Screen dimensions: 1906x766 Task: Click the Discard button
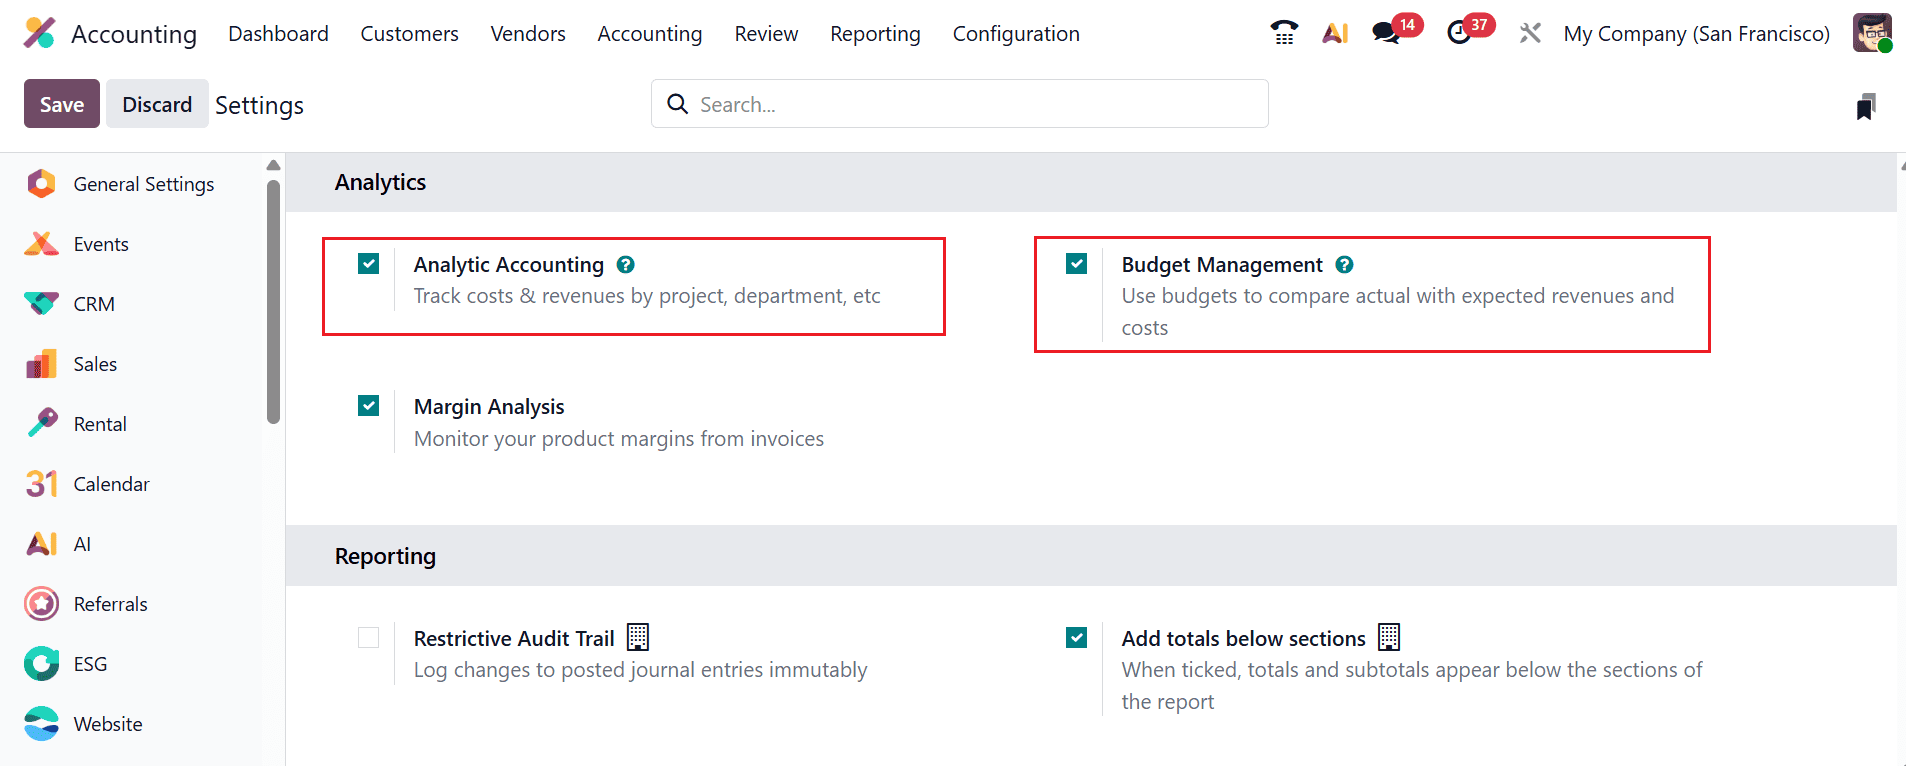coord(157,104)
